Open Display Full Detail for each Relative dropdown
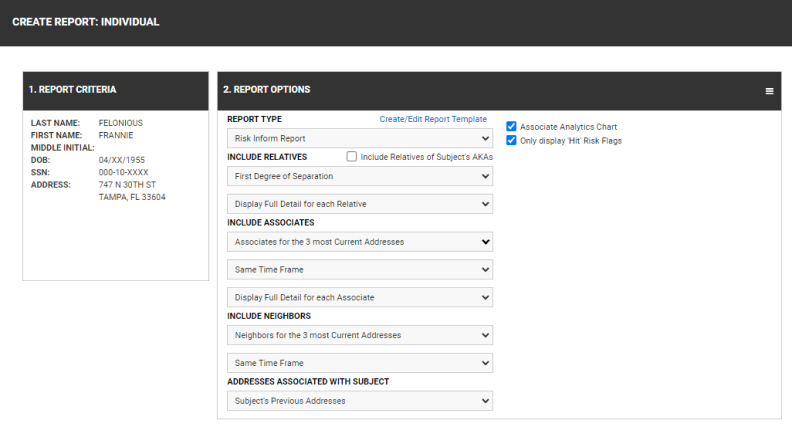792x446 pixels. coord(359,204)
